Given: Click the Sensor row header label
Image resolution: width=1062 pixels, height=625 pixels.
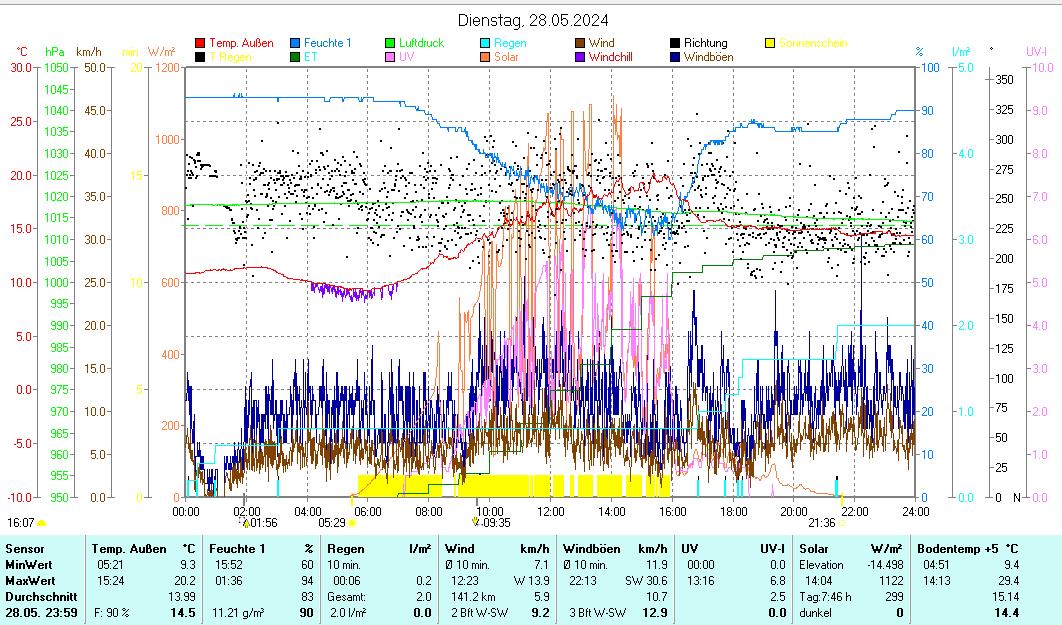Looking at the screenshot, I should (x=25, y=549).
